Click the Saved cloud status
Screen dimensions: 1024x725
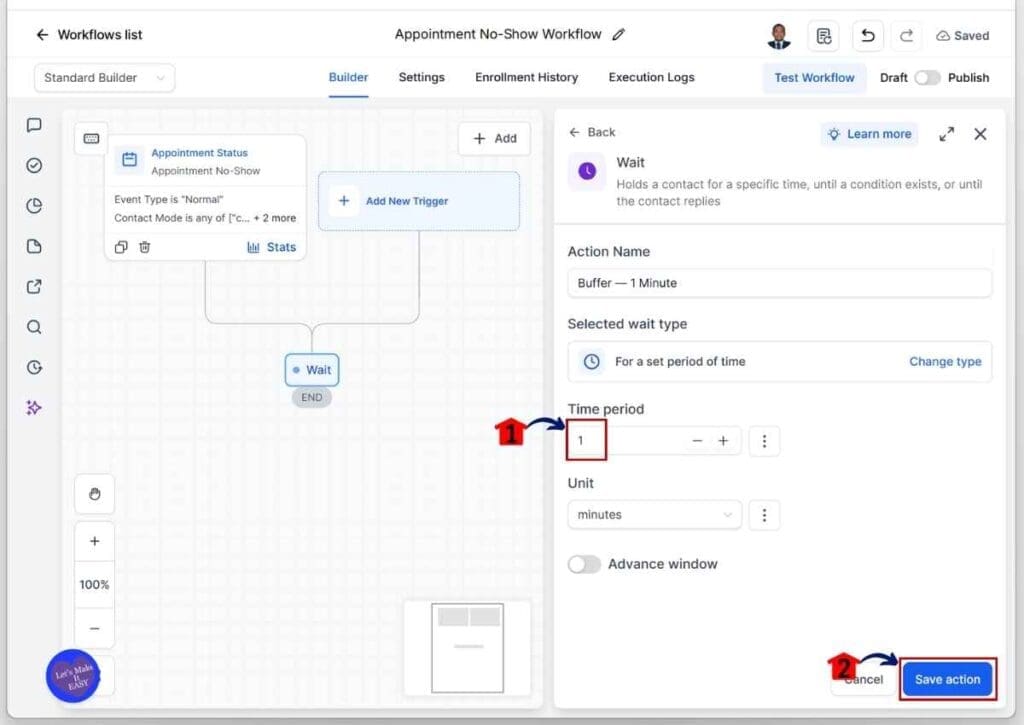coord(963,36)
